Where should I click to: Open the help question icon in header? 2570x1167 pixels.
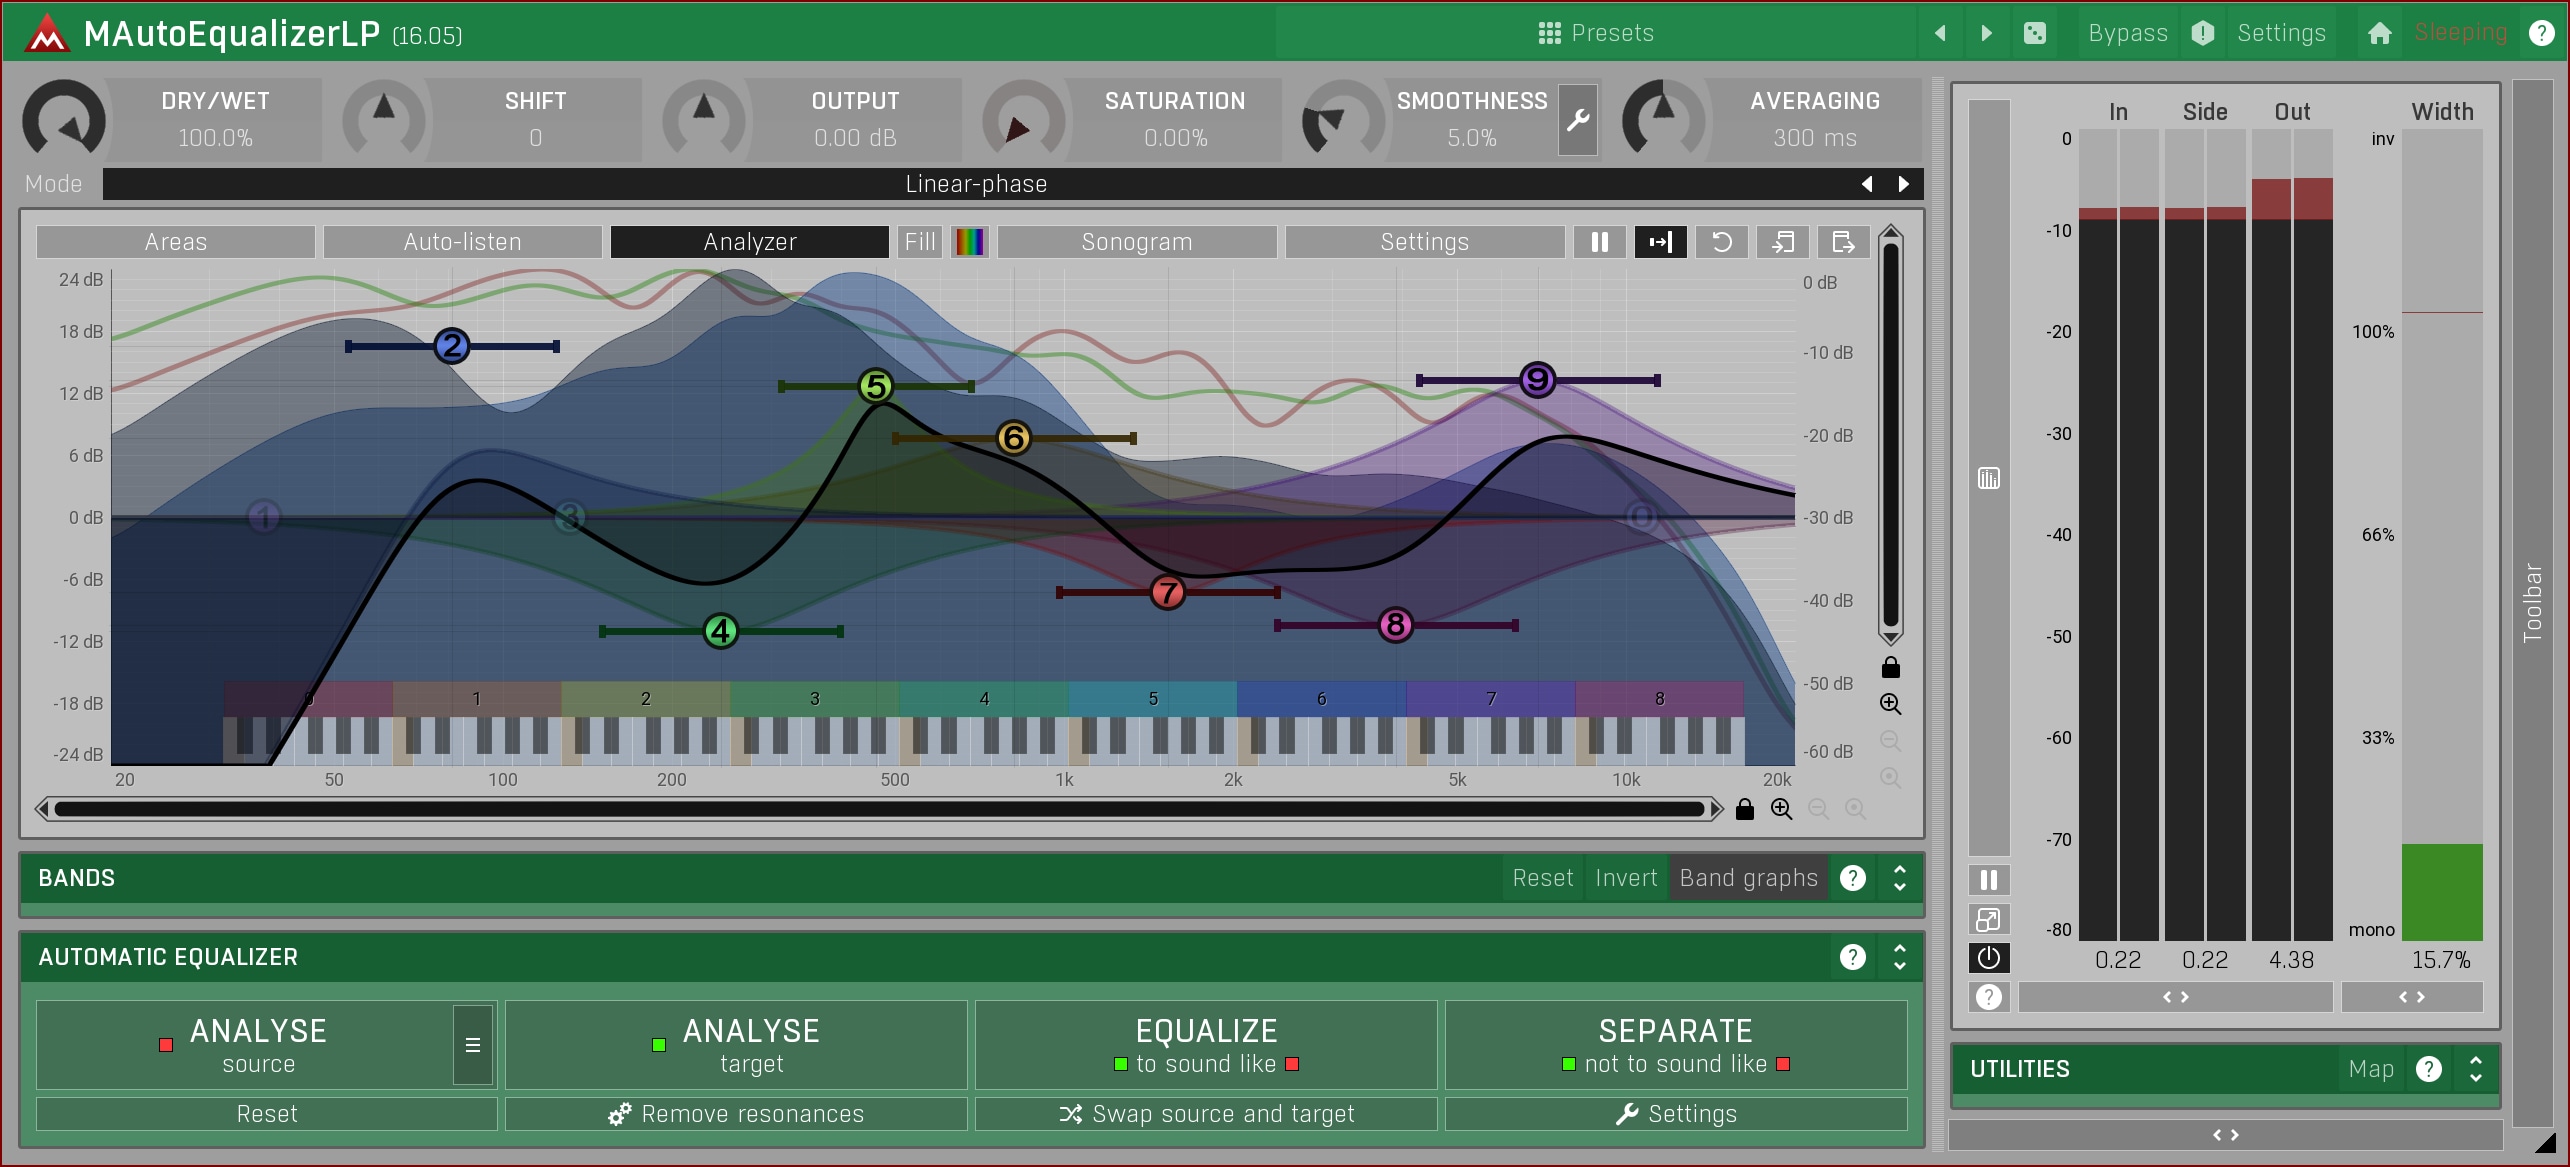click(x=2541, y=33)
